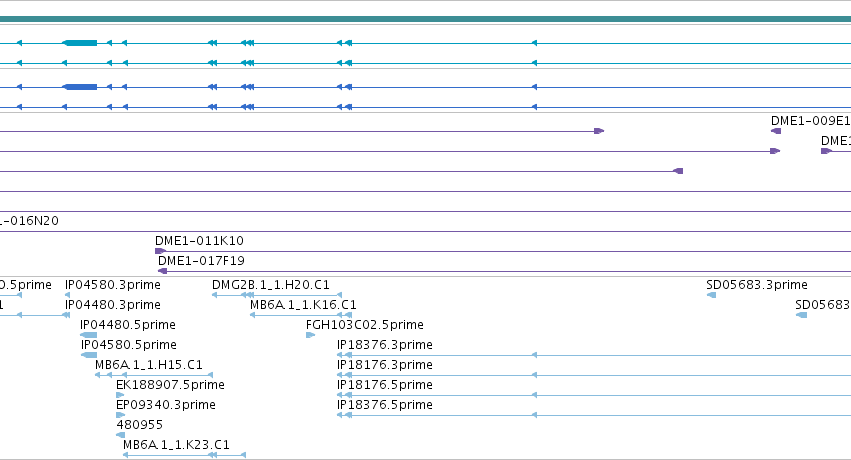The height and width of the screenshot is (460, 851).
Task: Select the DME1-011K10 feature label
Action: pyautogui.click(x=199, y=241)
